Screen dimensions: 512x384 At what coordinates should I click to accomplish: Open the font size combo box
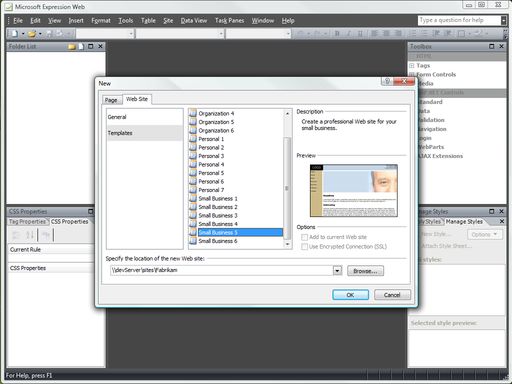(x=258, y=33)
